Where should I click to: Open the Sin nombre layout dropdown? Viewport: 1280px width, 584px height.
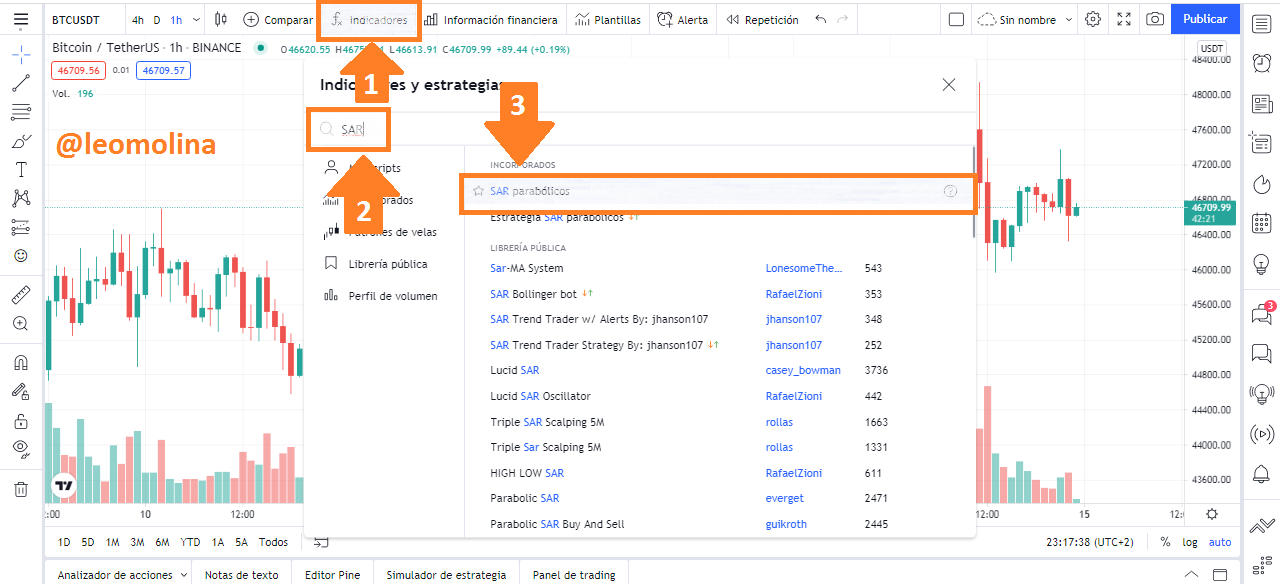(1026, 19)
